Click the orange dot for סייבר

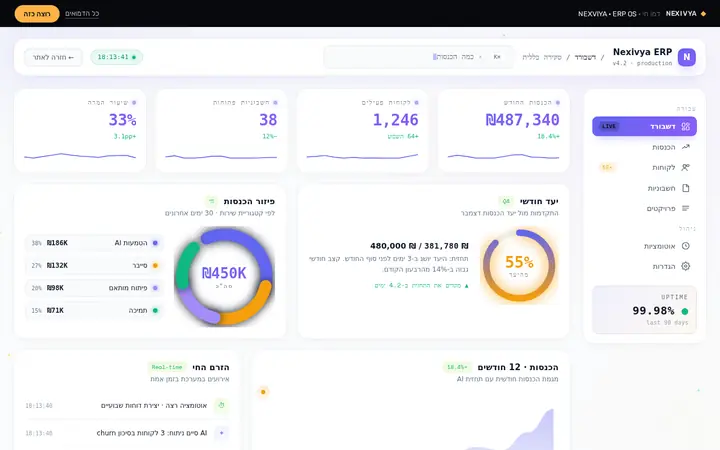pyautogui.click(x=155, y=265)
